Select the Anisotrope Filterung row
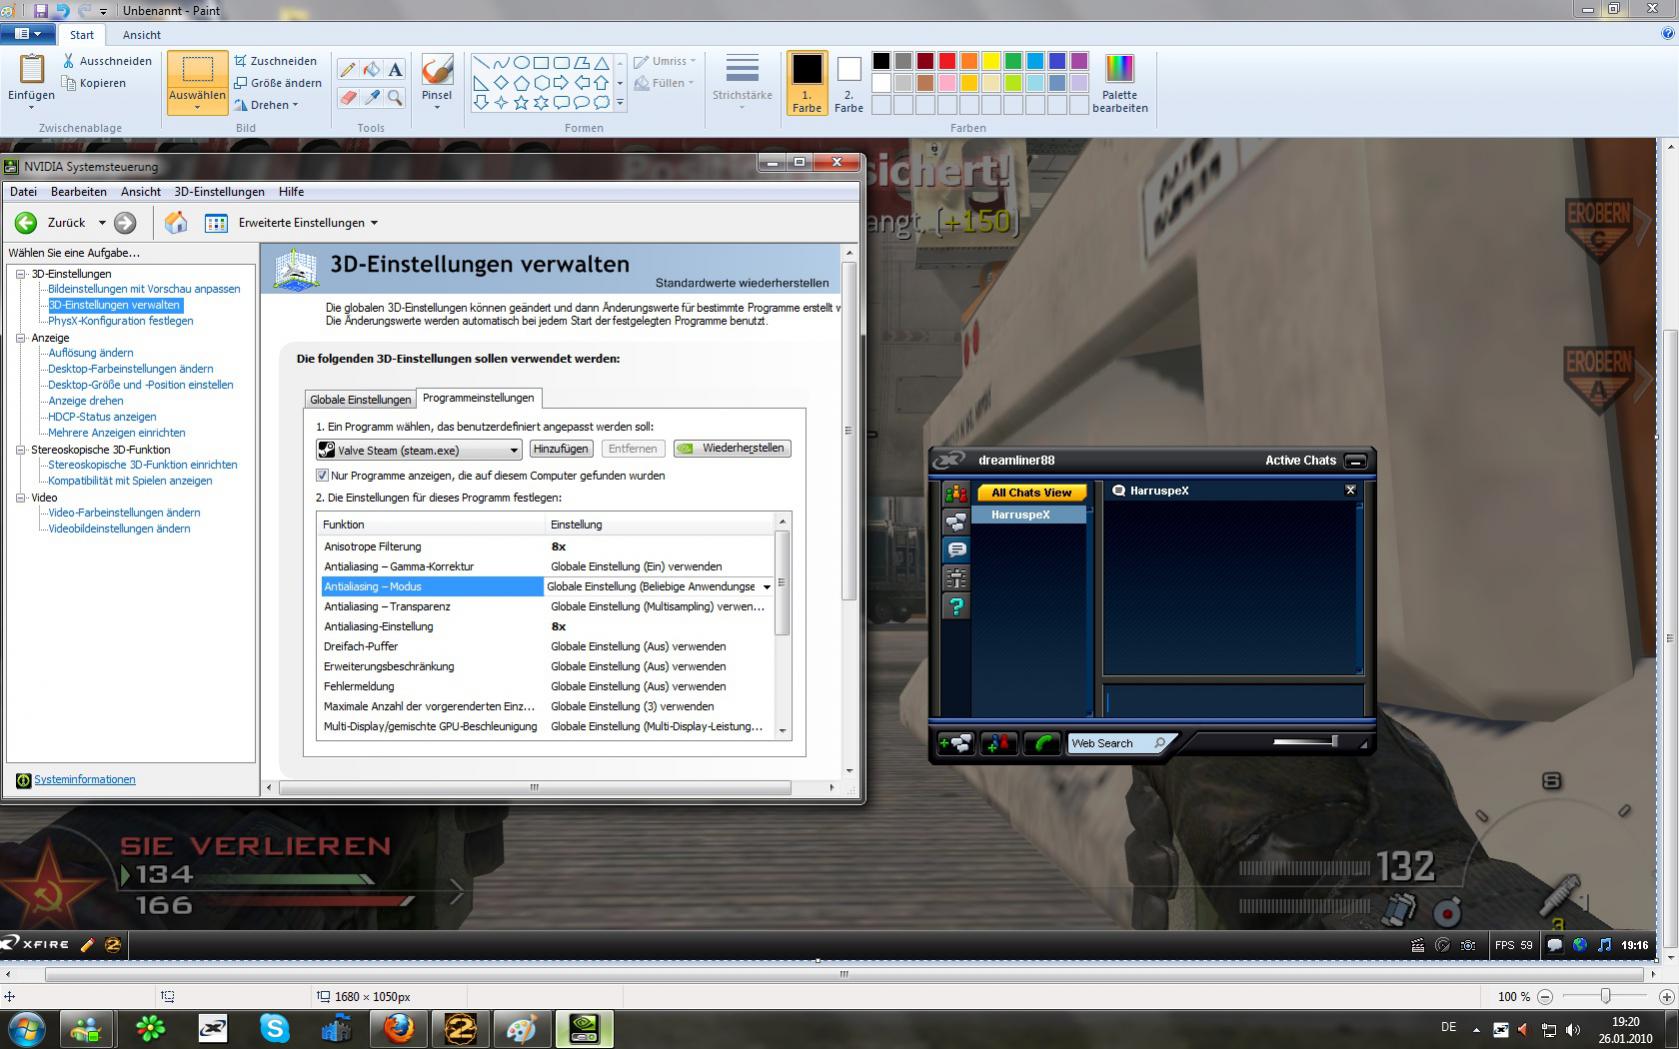The height and width of the screenshot is (1049, 1679). pyautogui.click(x=546, y=547)
